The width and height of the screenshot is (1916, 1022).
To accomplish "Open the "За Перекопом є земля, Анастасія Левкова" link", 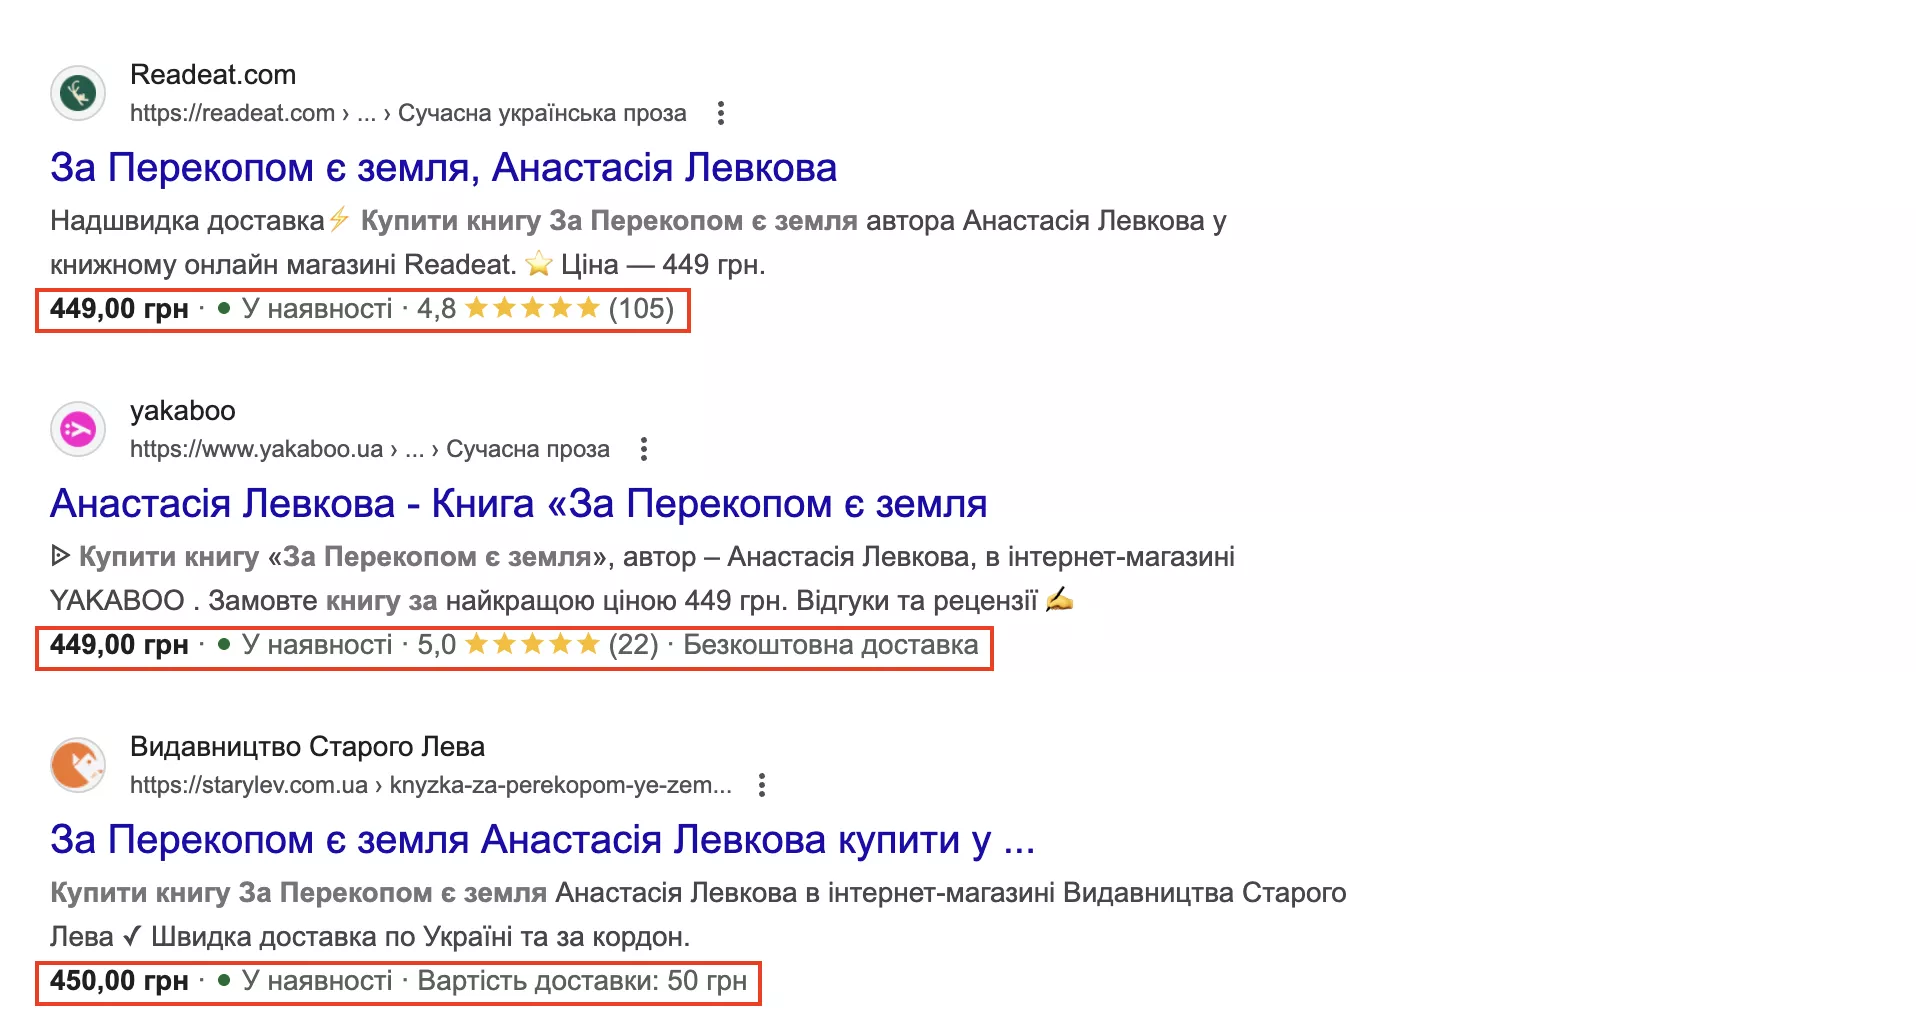I will tap(443, 167).
